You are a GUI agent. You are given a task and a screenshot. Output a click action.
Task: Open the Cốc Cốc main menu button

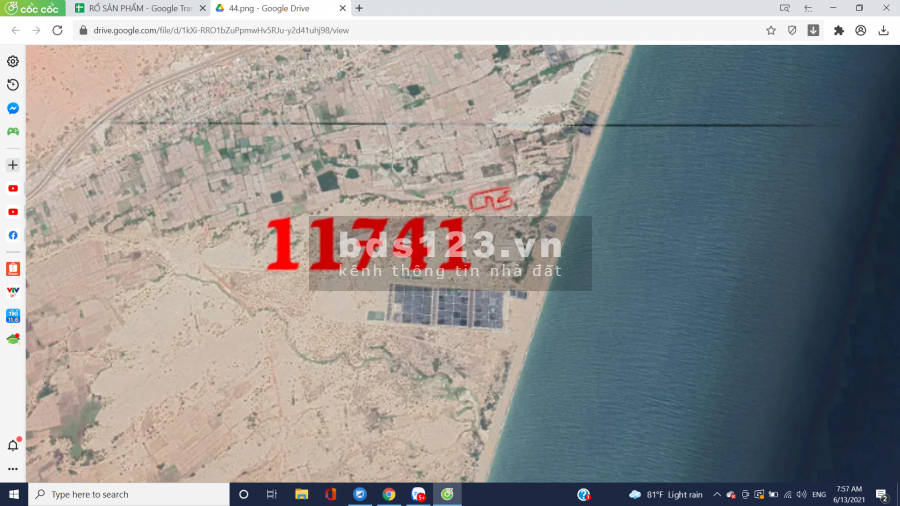pyautogui.click(x=33, y=8)
